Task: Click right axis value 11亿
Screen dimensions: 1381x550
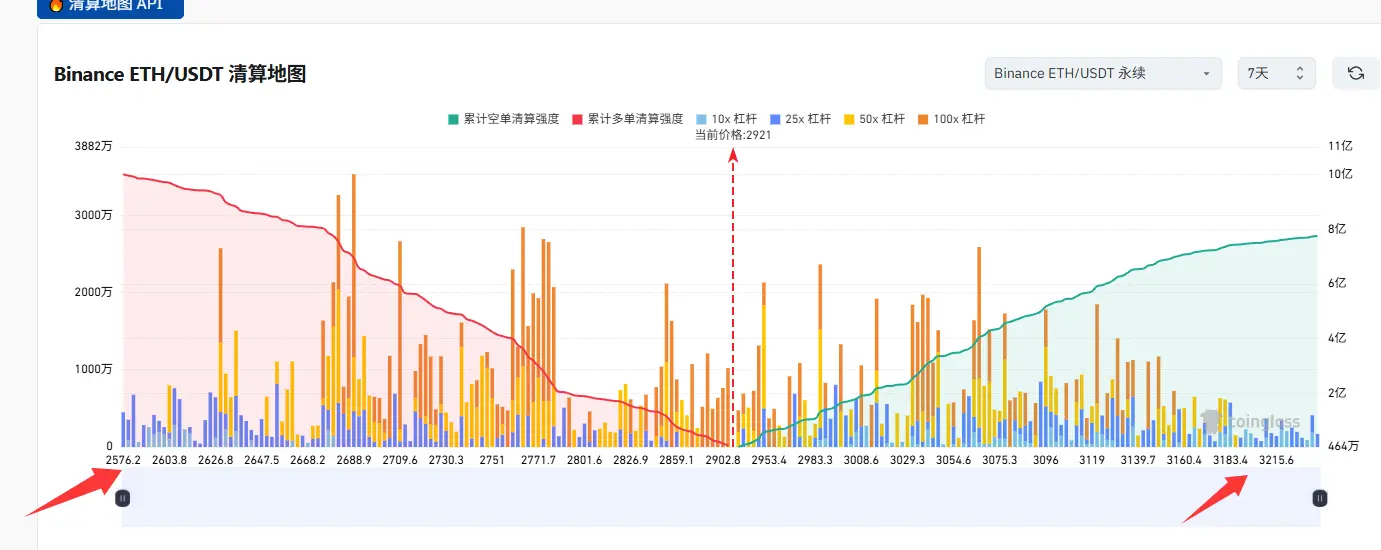Action: 1341,146
